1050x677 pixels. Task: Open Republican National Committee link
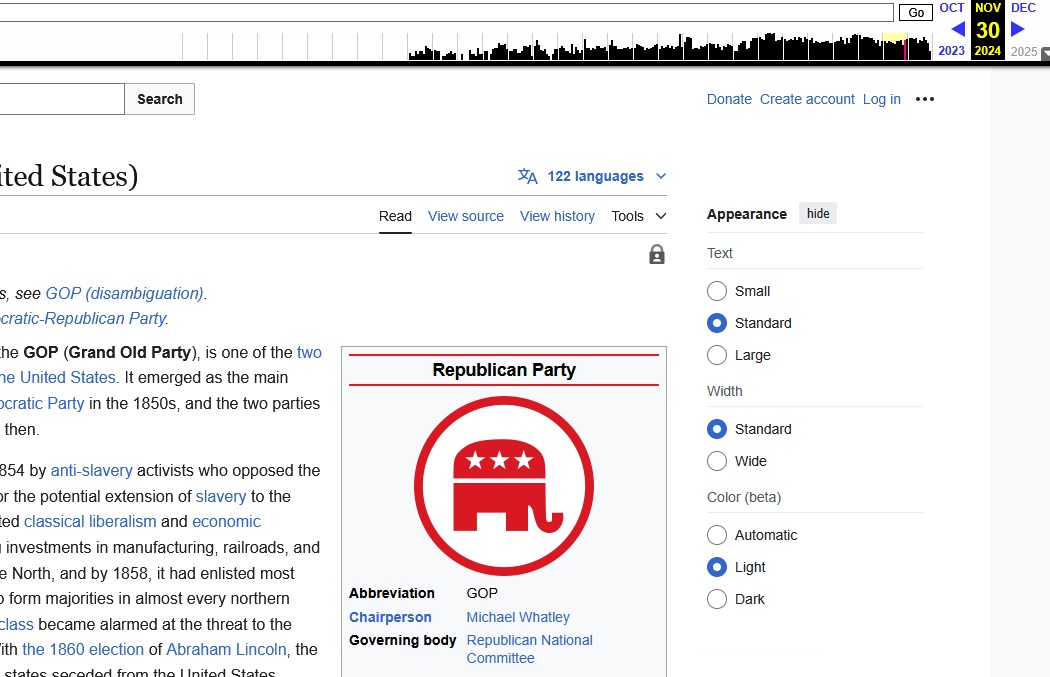click(x=529, y=649)
